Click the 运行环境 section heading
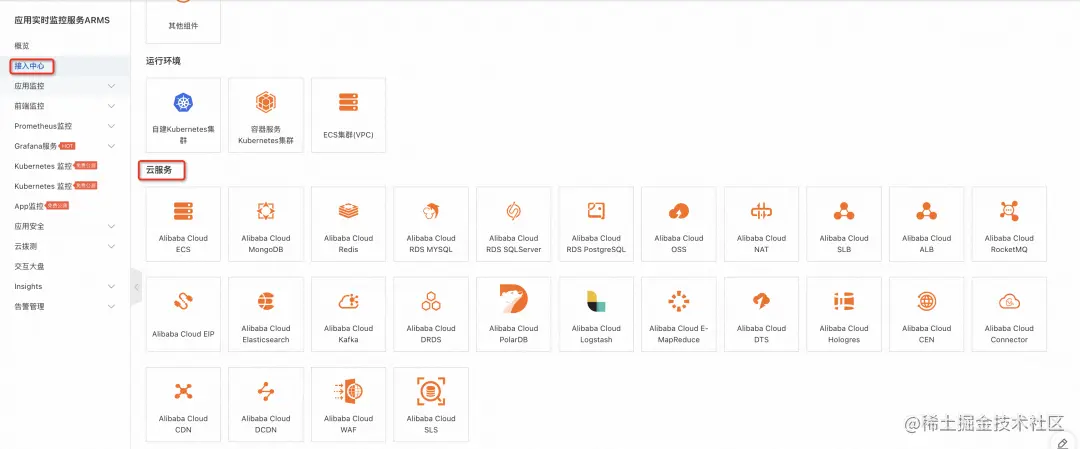Image resolution: width=1080 pixels, height=449 pixels. pyautogui.click(x=163, y=61)
